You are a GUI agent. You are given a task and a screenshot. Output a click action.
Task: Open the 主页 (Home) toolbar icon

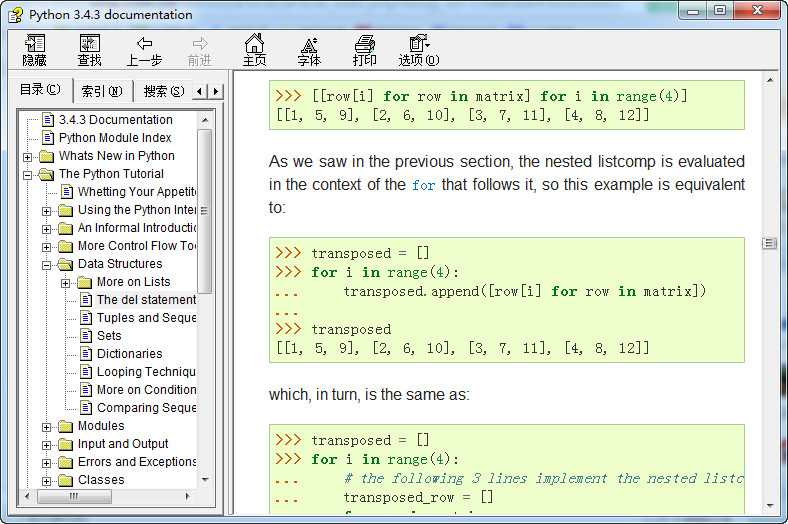(x=254, y=43)
